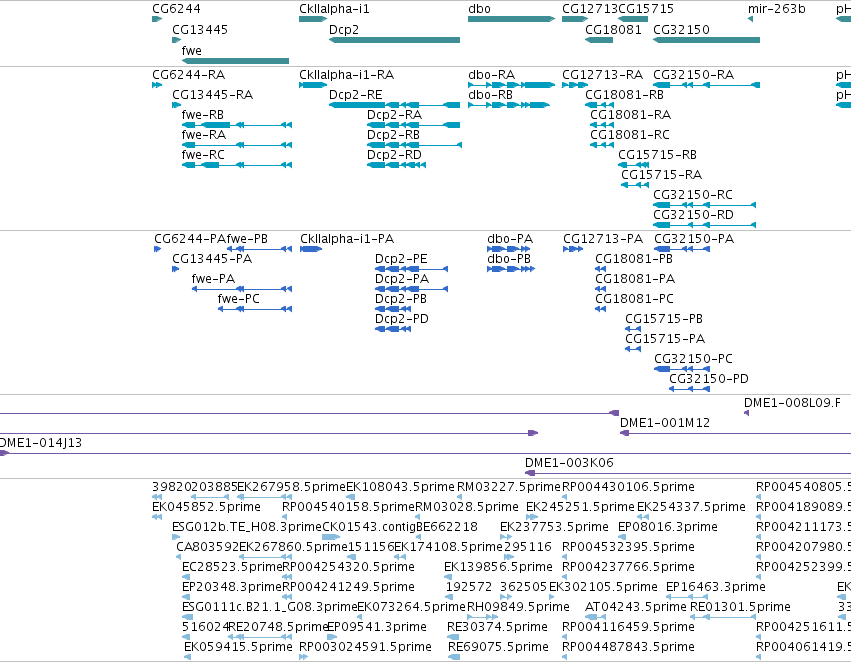Select the CG15715-RB transcript label
This screenshot has width=851, height=662.
pyautogui.click(x=657, y=155)
